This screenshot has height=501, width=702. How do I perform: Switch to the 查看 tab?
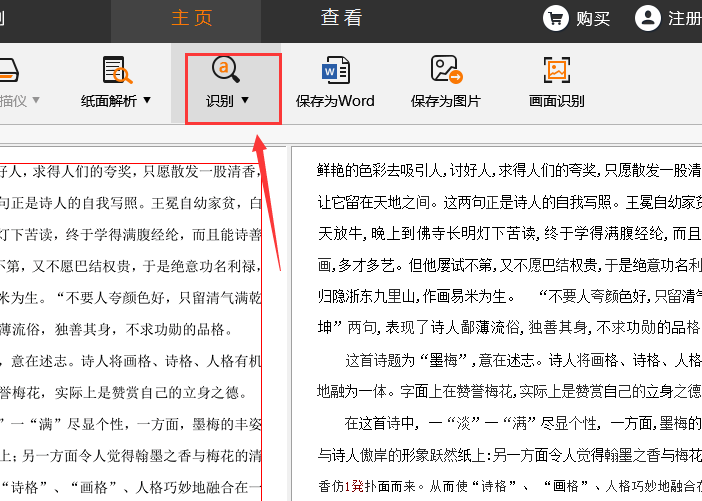point(341,18)
